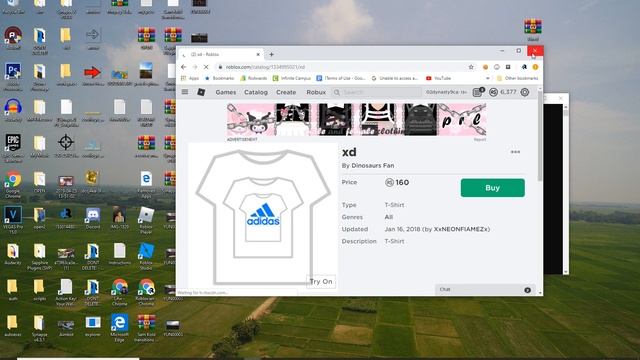Open the Games tab in Roblox header
This screenshot has width=640, height=360.
tap(226, 92)
